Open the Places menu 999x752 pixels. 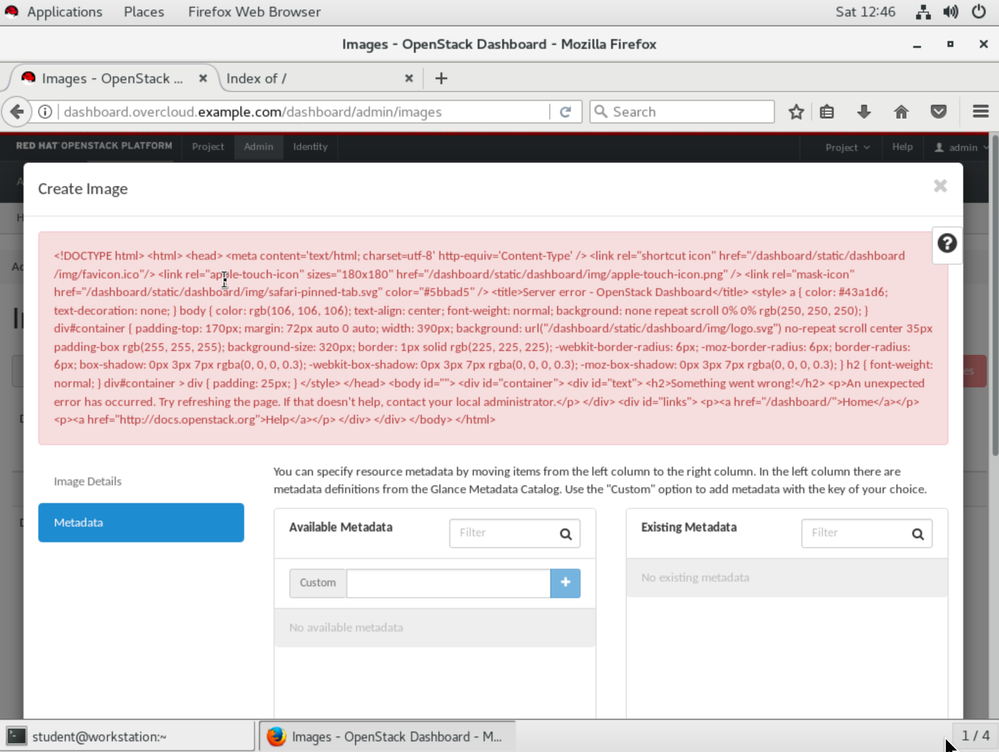144,12
